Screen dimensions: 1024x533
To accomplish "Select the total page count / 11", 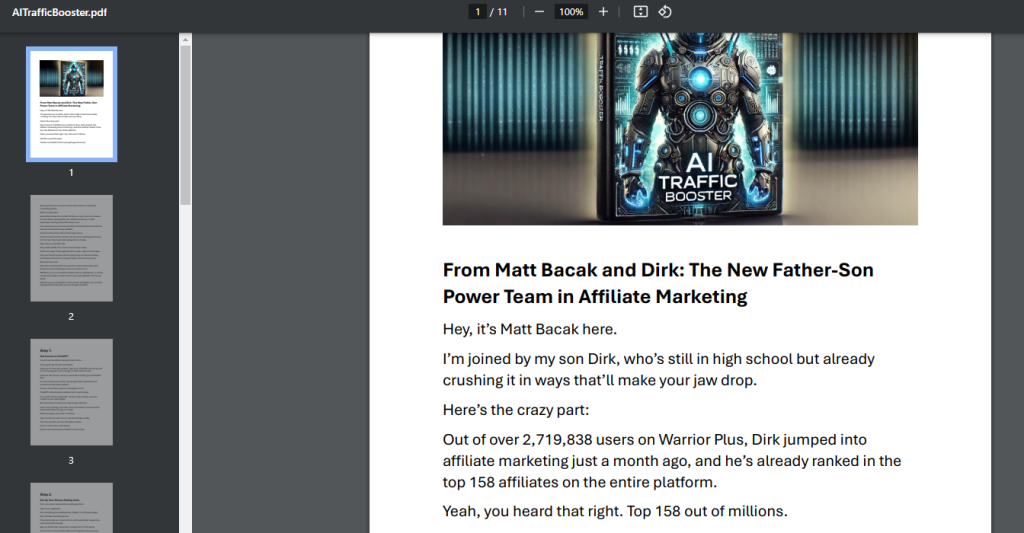I will [499, 12].
